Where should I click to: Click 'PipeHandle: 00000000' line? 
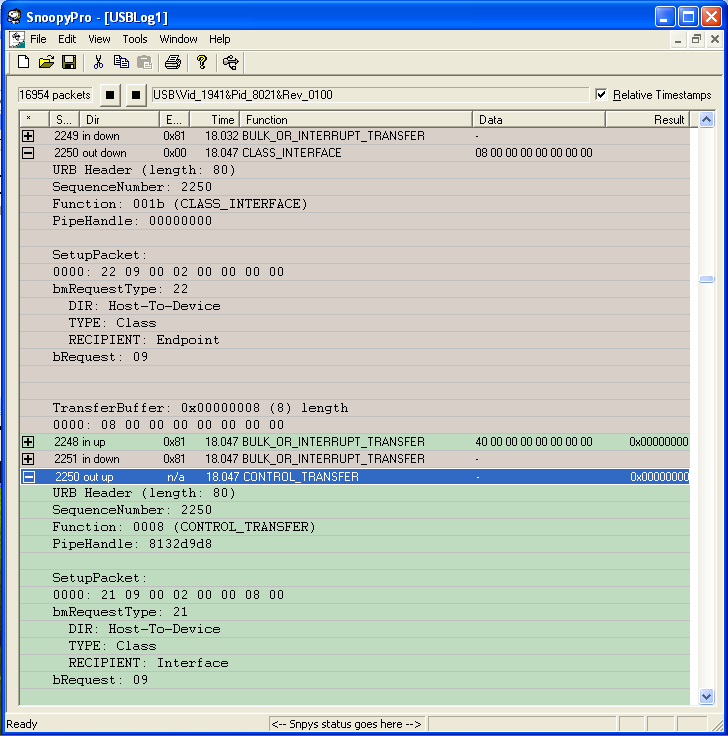(132, 221)
